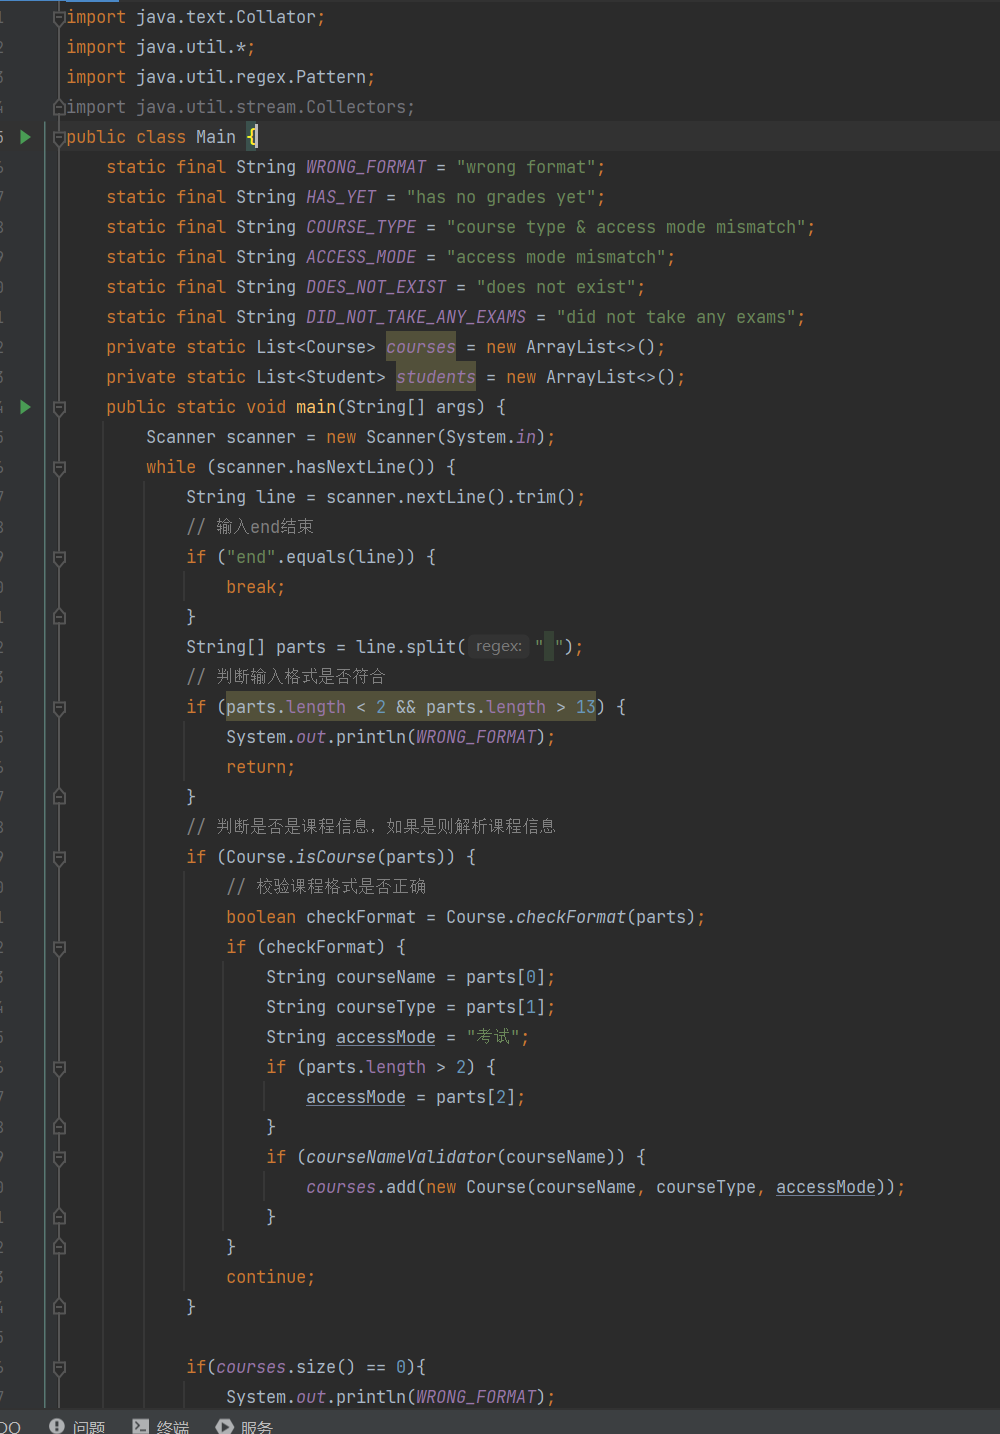Click the "wrong format" string literal
Image resolution: width=1000 pixels, height=1434 pixels.
click(526, 167)
